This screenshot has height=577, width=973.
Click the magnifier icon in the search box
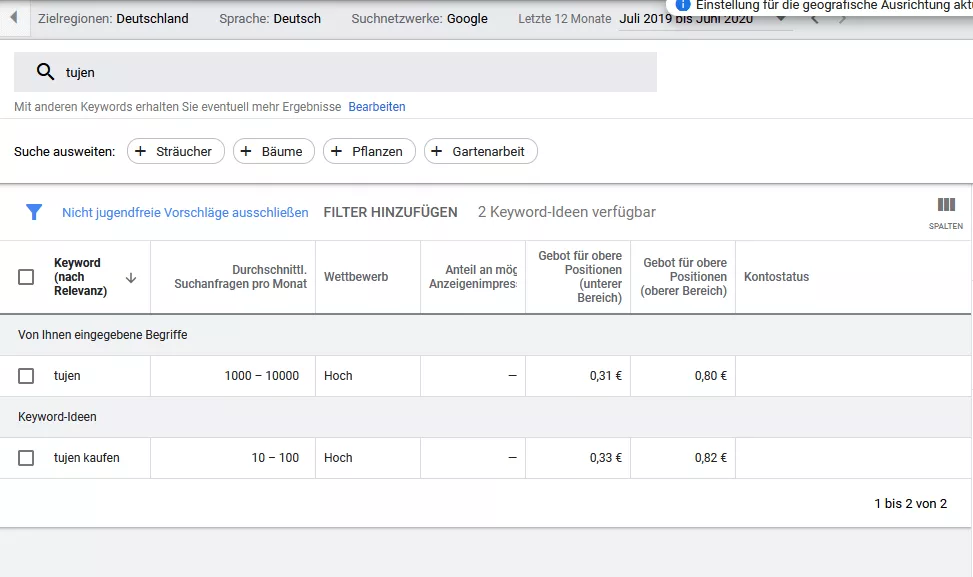click(45, 72)
